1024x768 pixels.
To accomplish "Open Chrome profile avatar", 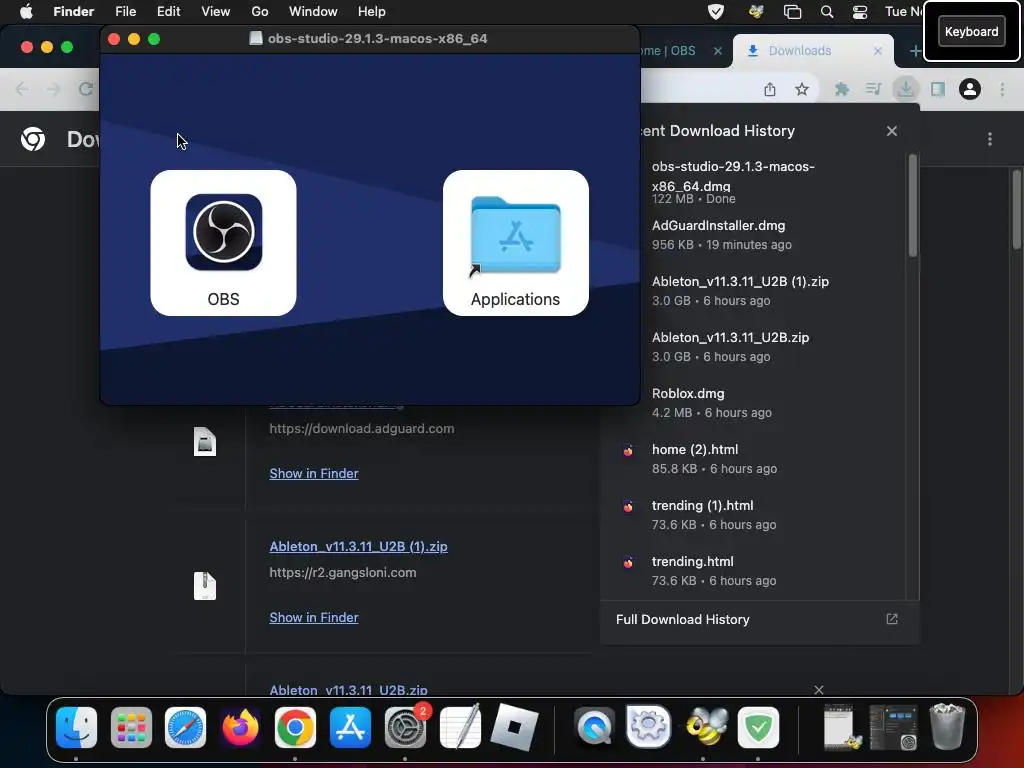I will click(x=970, y=89).
